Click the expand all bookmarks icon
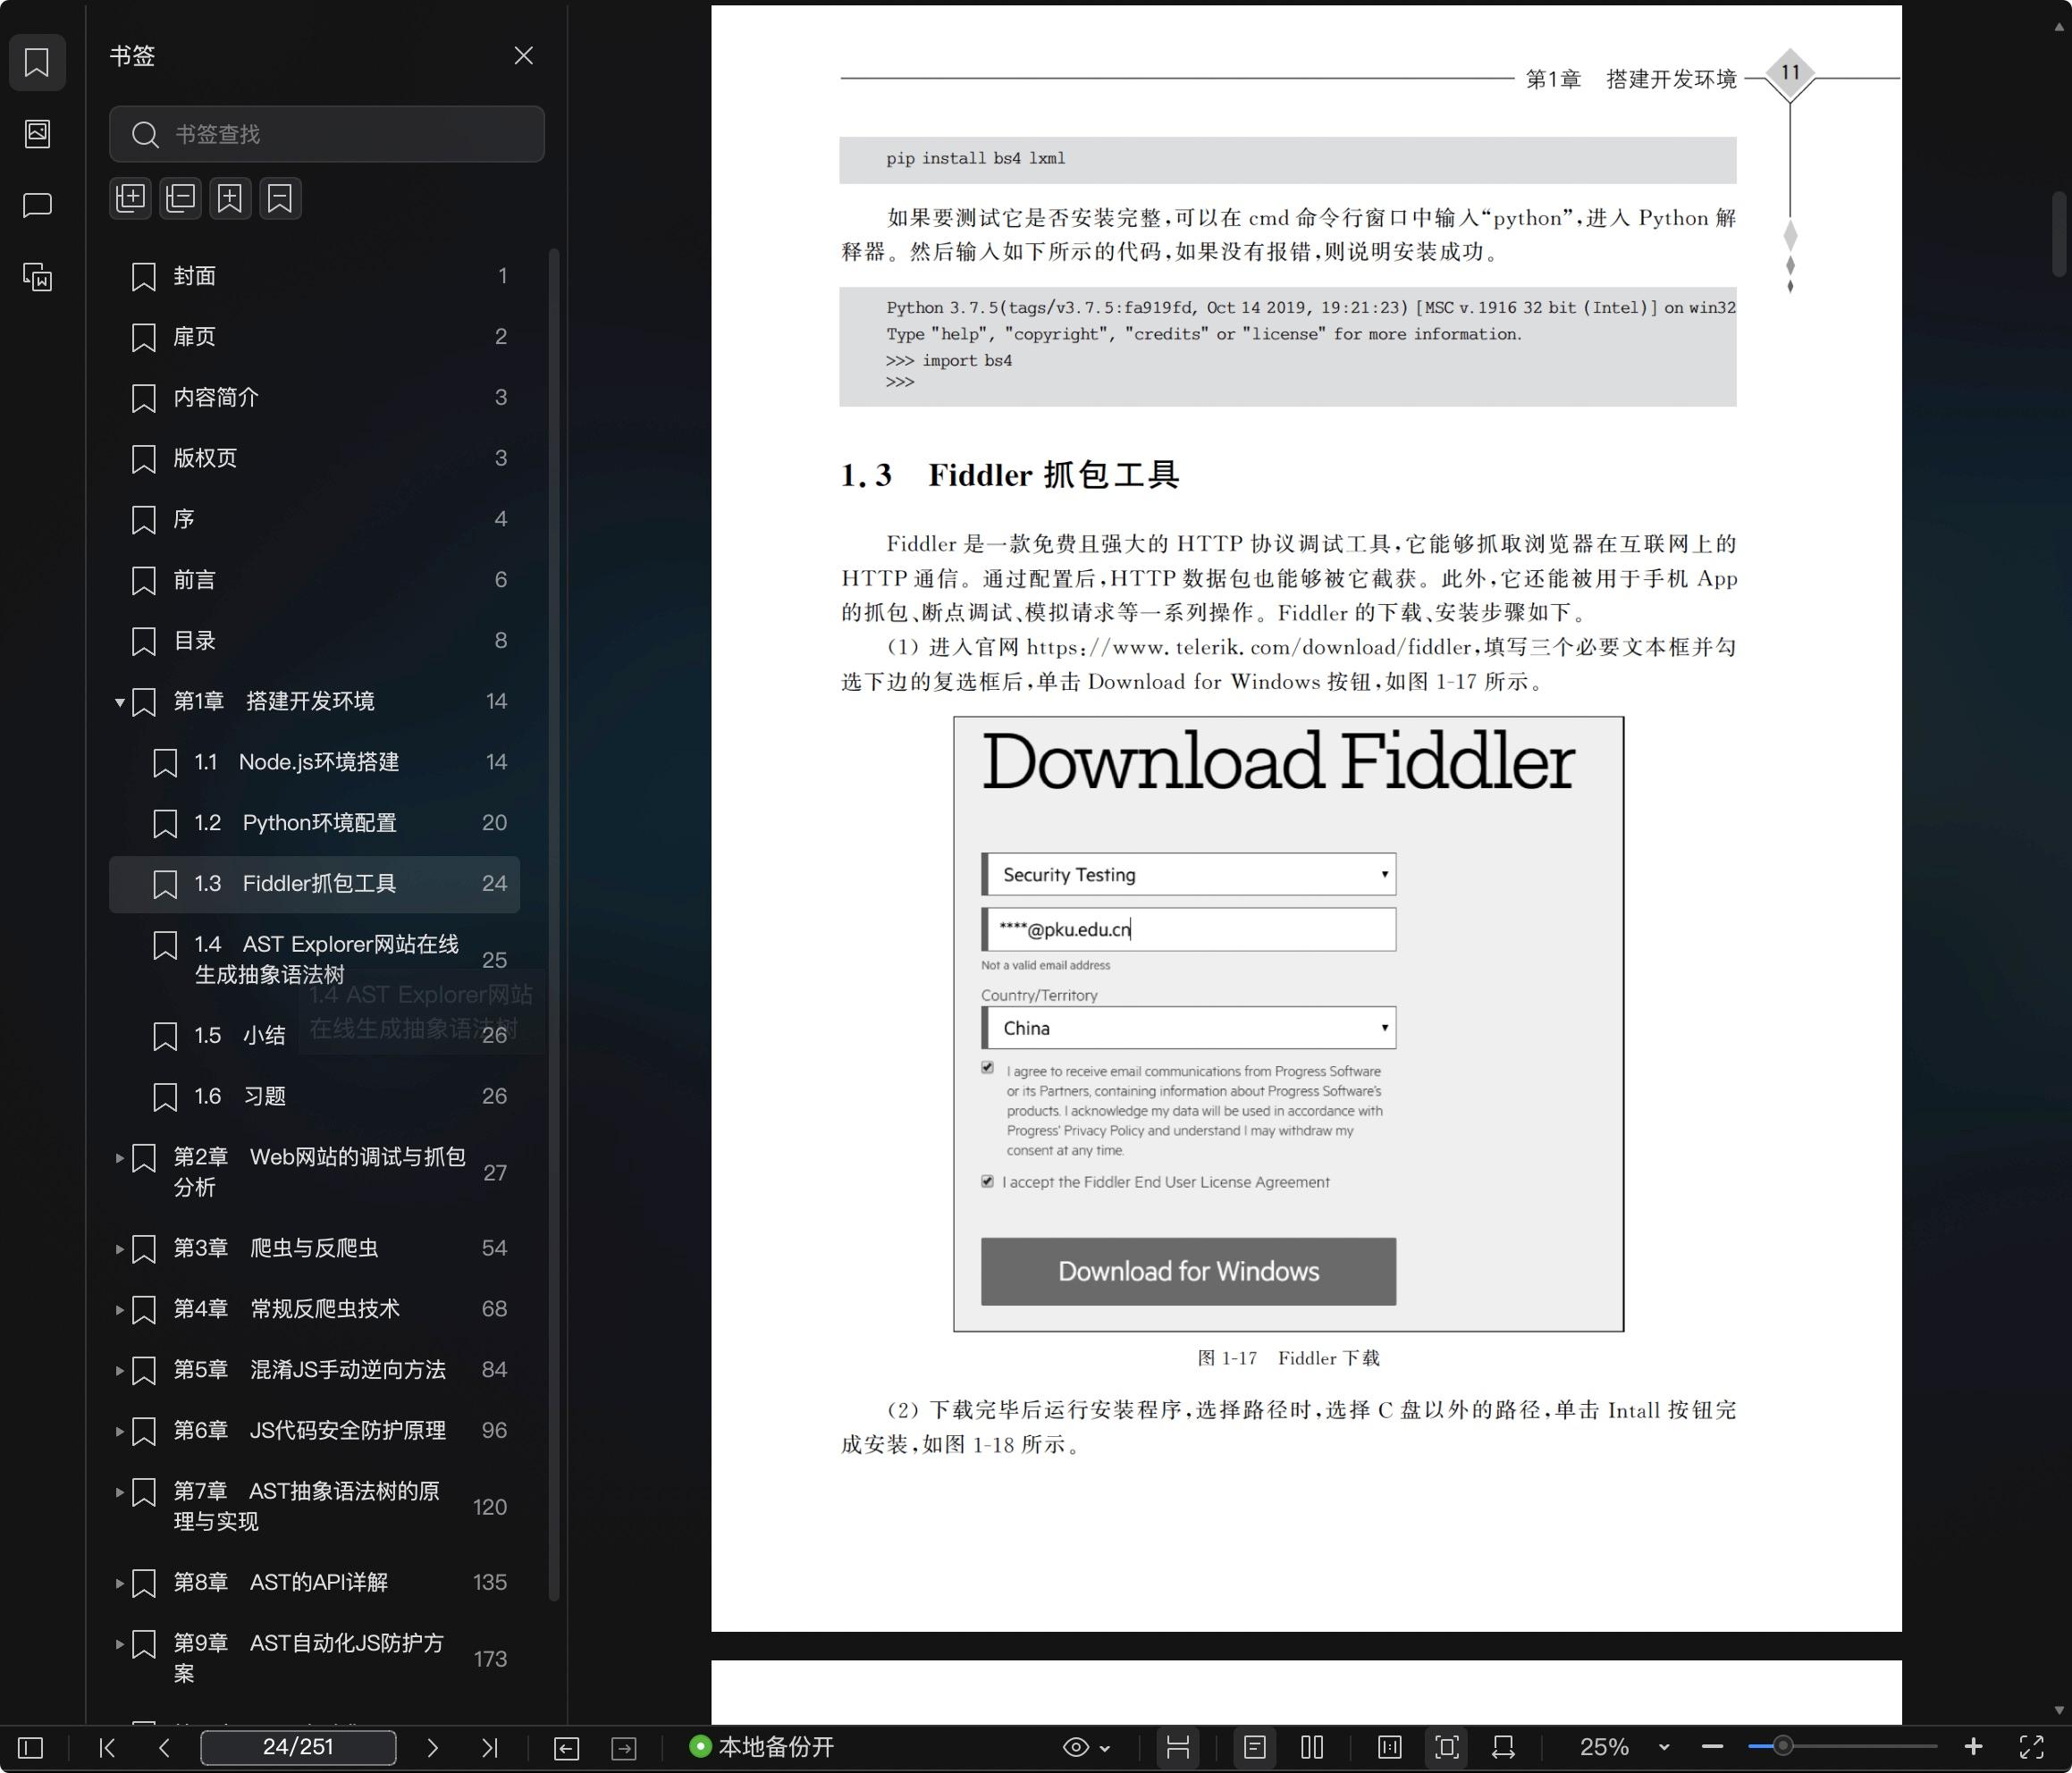The width and height of the screenshot is (2072, 1773). pyautogui.click(x=131, y=198)
